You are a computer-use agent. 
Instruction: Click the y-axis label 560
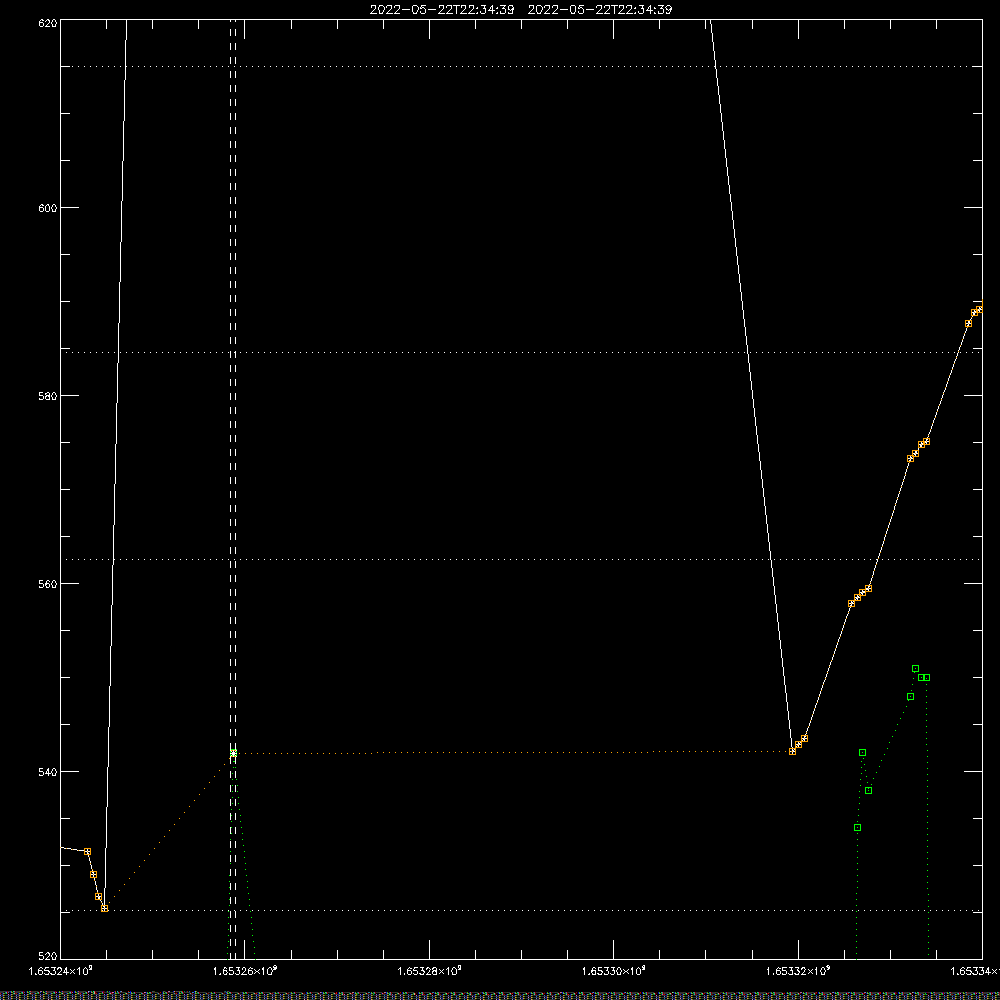(48, 584)
